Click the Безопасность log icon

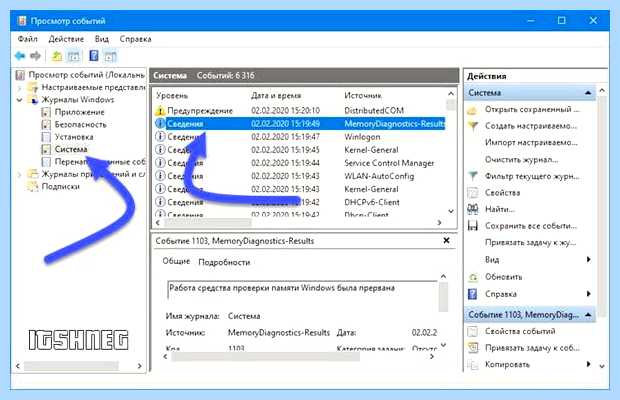pos(46,125)
